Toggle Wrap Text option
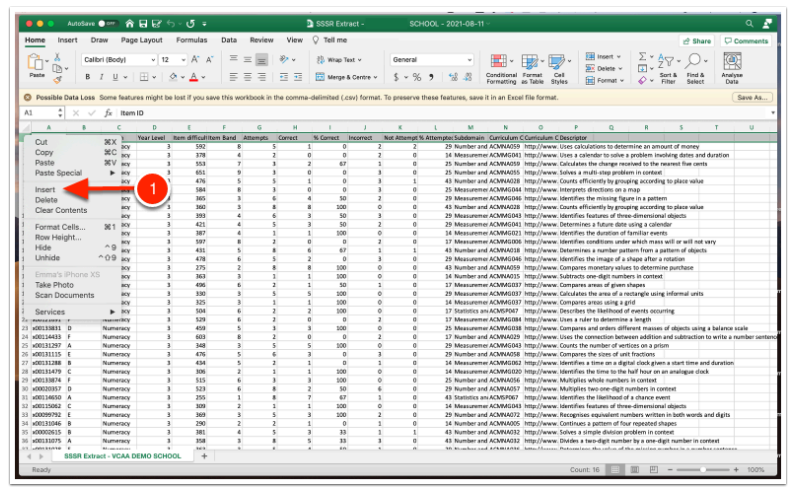Image resolution: width=793 pixels, height=489 pixels. tap(341, 60)
